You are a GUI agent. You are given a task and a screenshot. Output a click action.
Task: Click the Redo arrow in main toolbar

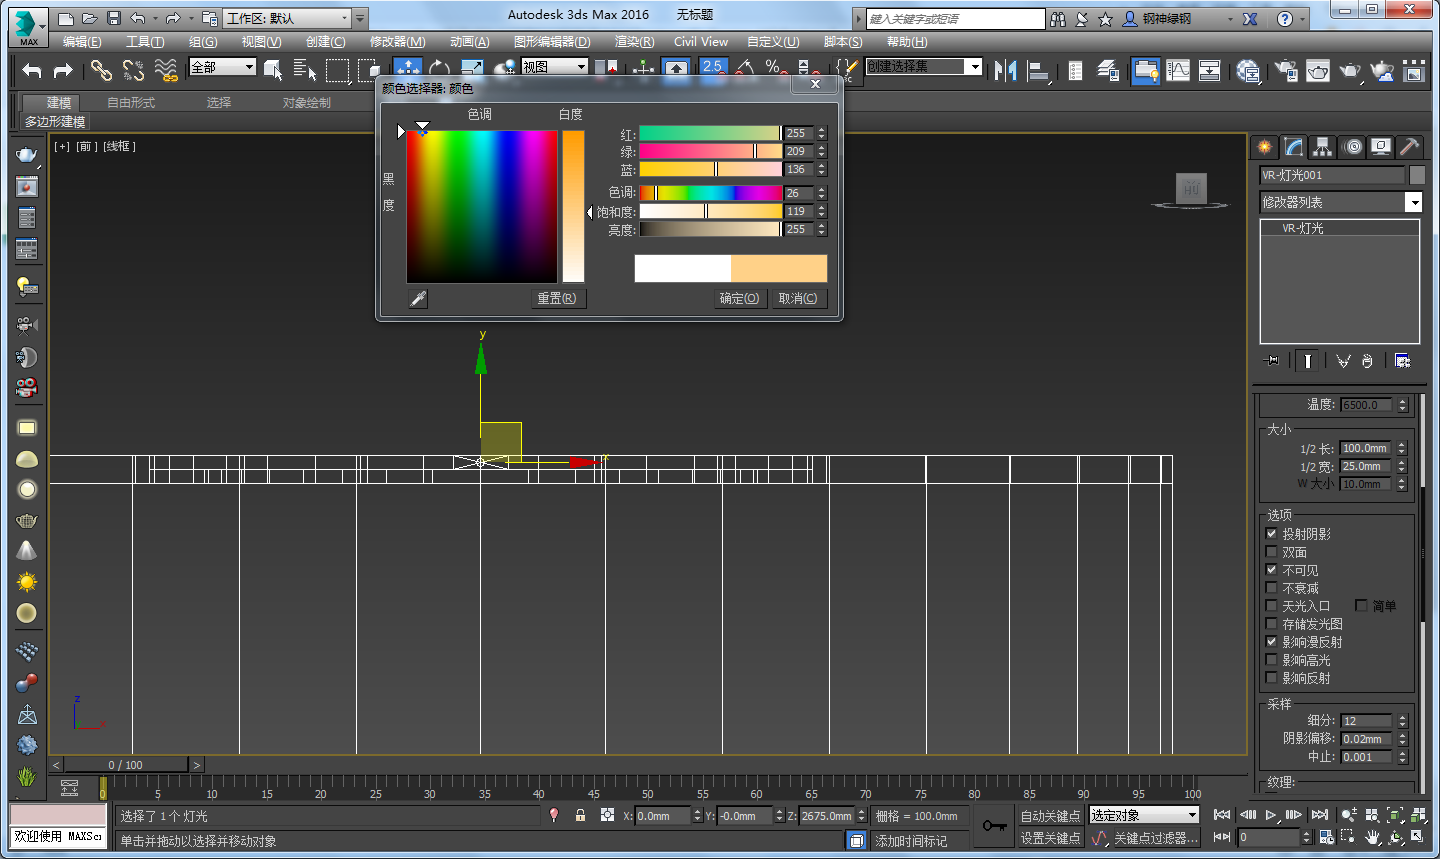63,70
